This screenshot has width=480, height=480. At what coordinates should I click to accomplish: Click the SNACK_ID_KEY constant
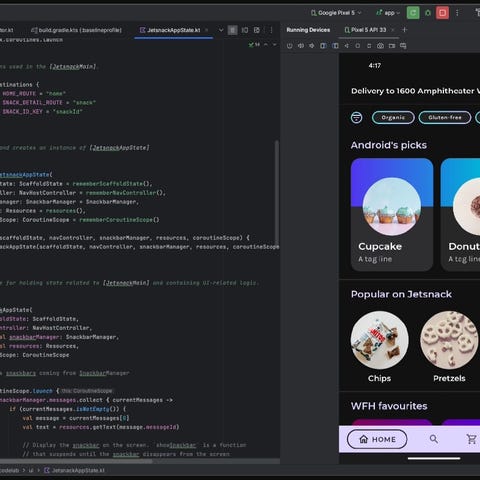(23, 112)
